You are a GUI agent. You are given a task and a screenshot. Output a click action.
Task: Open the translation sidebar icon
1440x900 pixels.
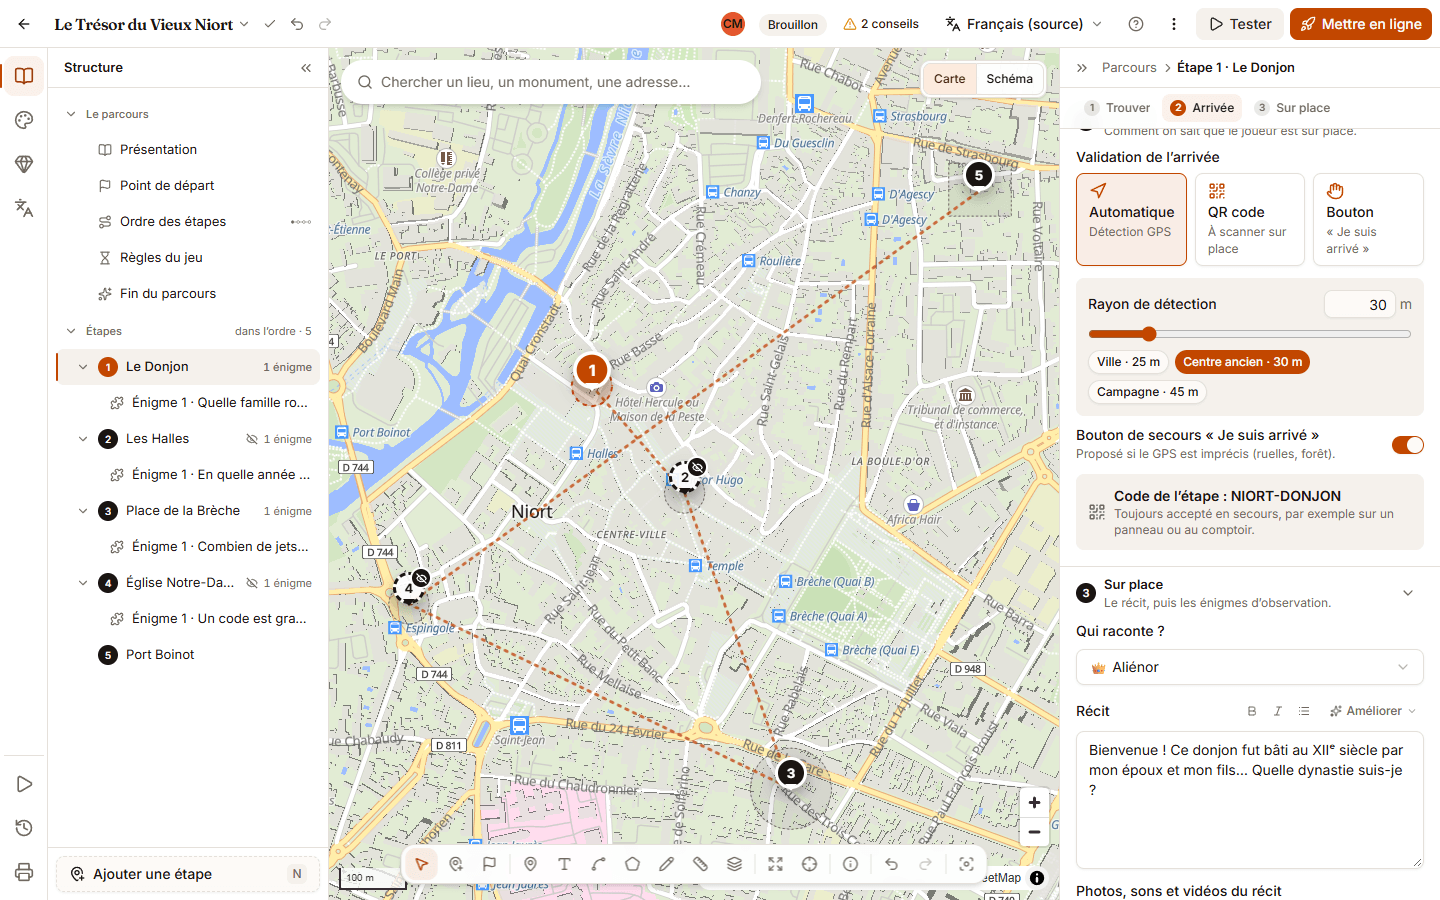tap(24, 208)
